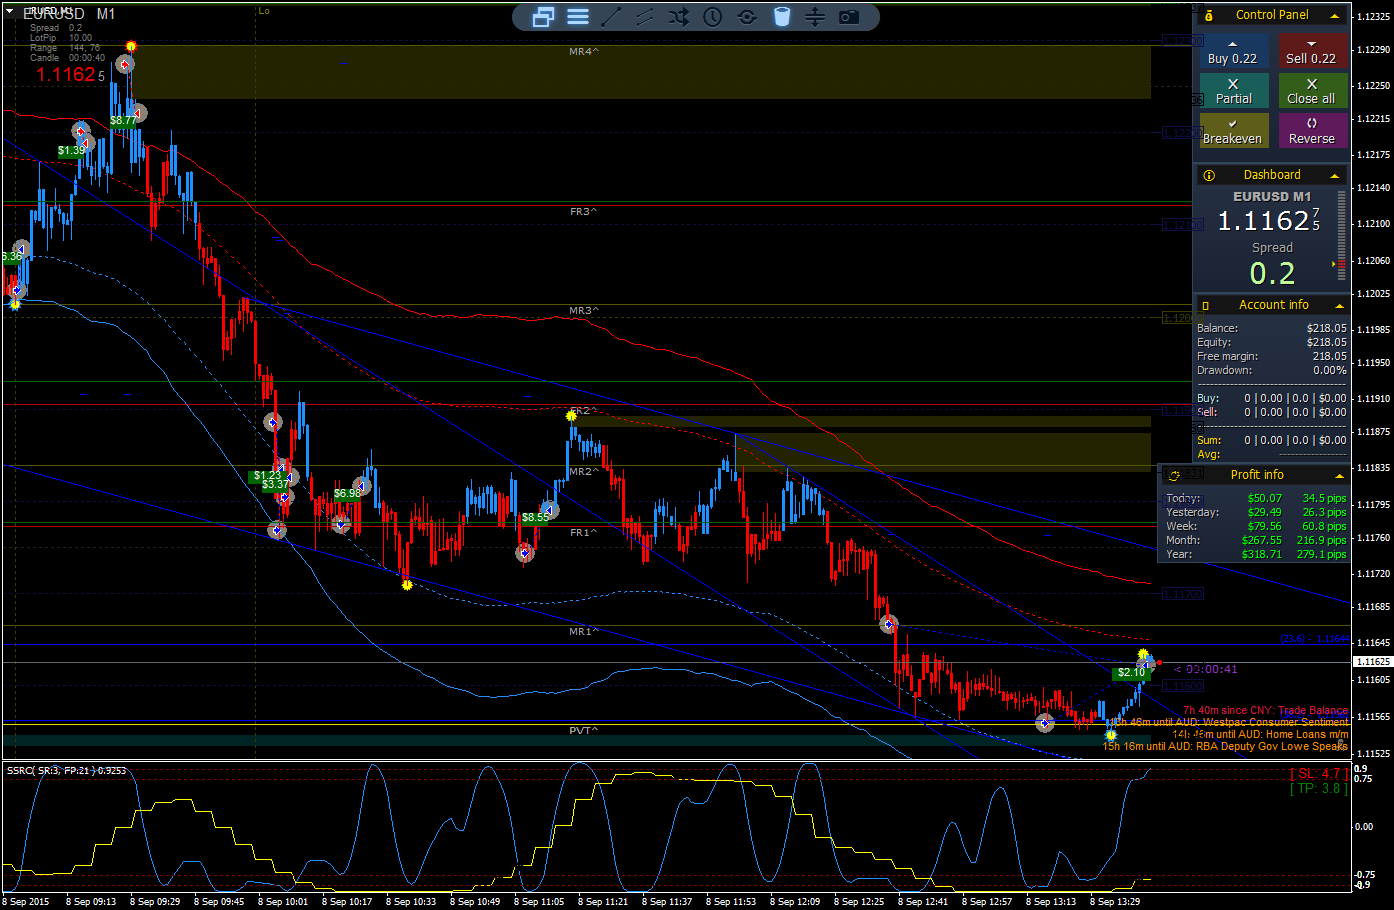Click the Sell 0.22 button
1394x910 pixels.
coord(1312,52)
